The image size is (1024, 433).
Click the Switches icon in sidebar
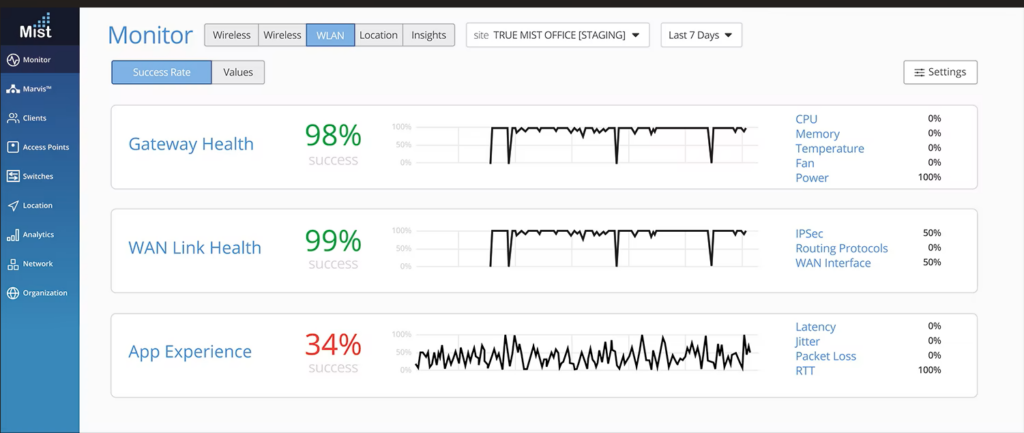(13, 176)
